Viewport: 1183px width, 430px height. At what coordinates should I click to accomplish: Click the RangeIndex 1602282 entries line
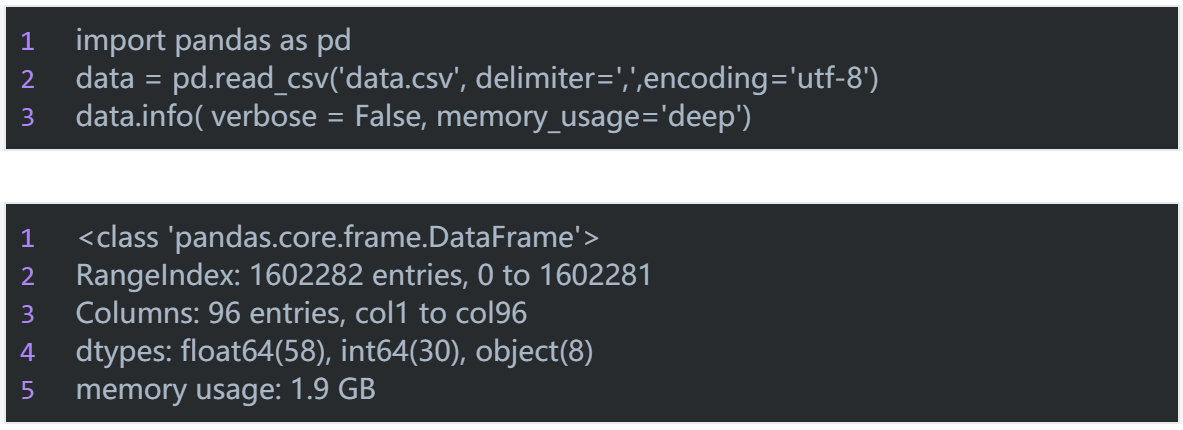pyautogui.click(x=364, y=275)
